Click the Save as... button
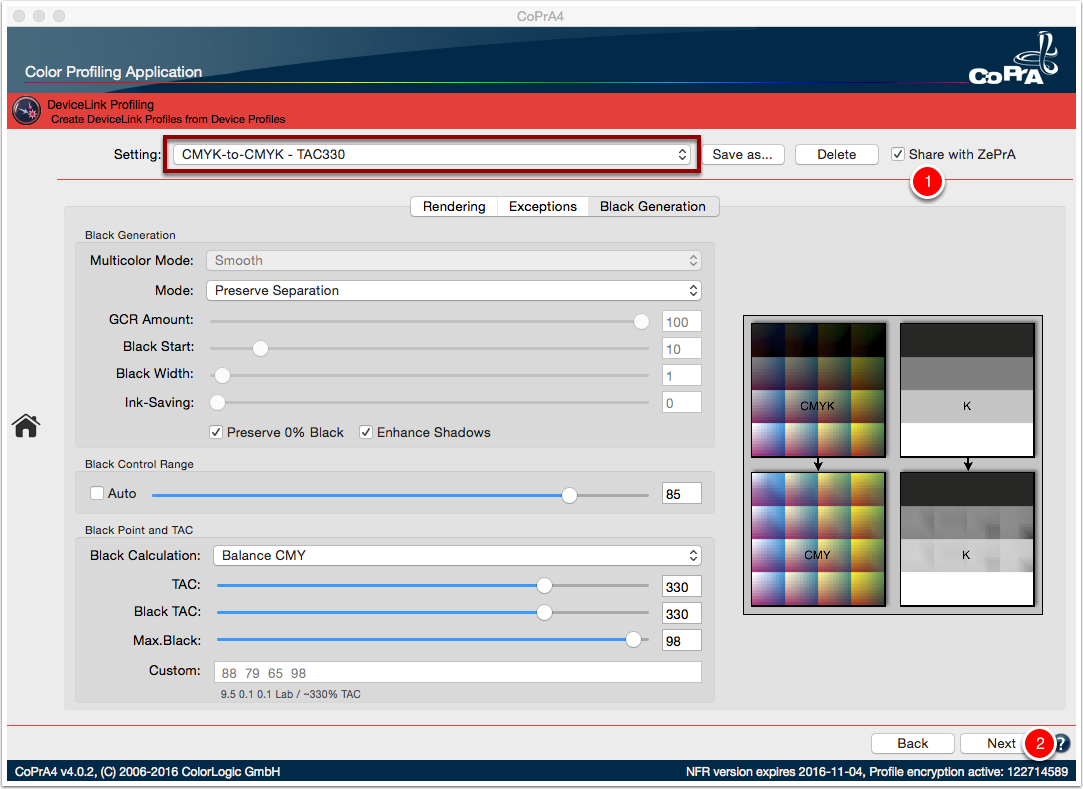 [x=742, y=154]
